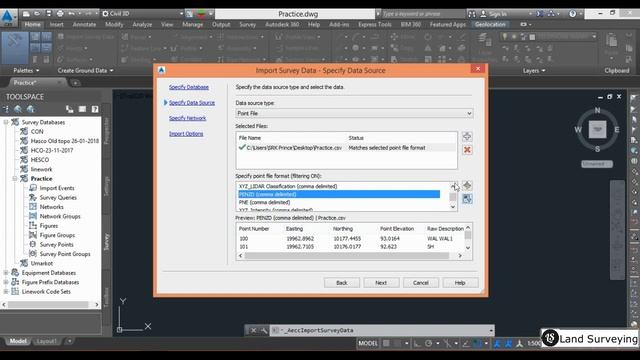Switch to the Geolocation ribbon tab

point(490,24)
